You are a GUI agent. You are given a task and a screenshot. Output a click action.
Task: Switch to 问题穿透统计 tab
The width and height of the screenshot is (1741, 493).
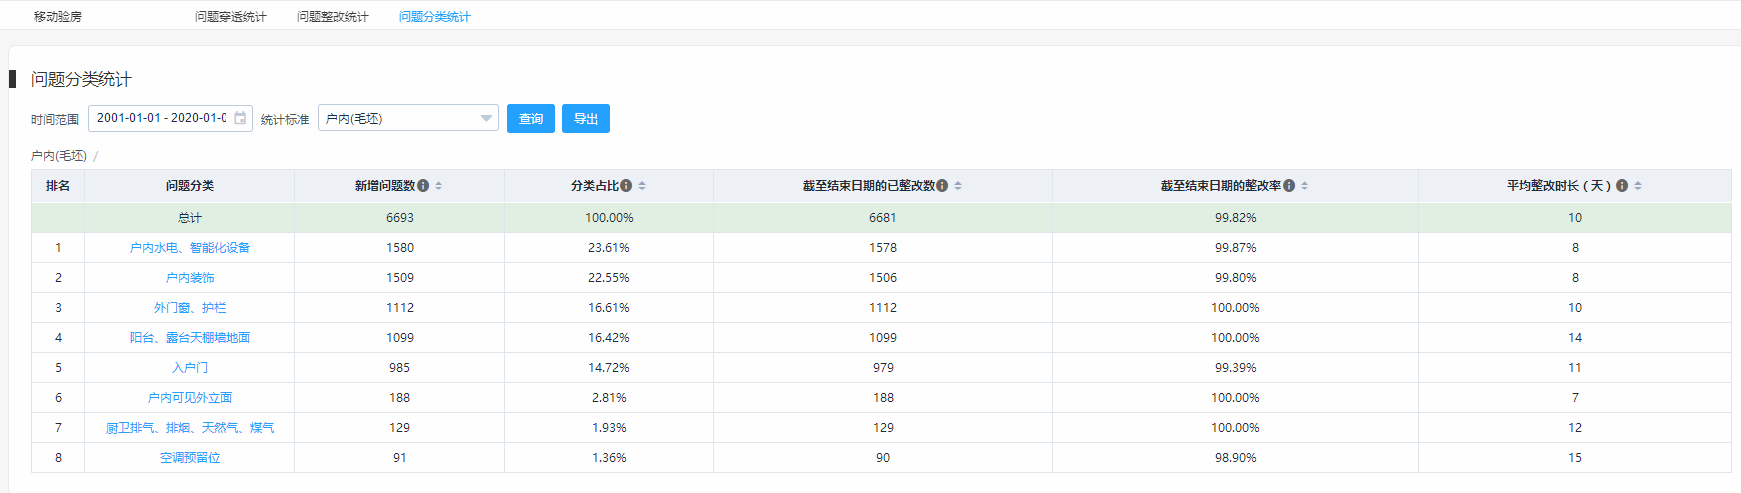tap(231, 17)
